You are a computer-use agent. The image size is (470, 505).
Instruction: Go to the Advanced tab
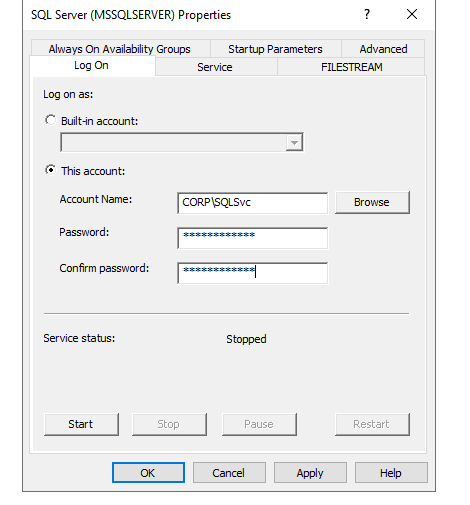(x=383, y=49)
